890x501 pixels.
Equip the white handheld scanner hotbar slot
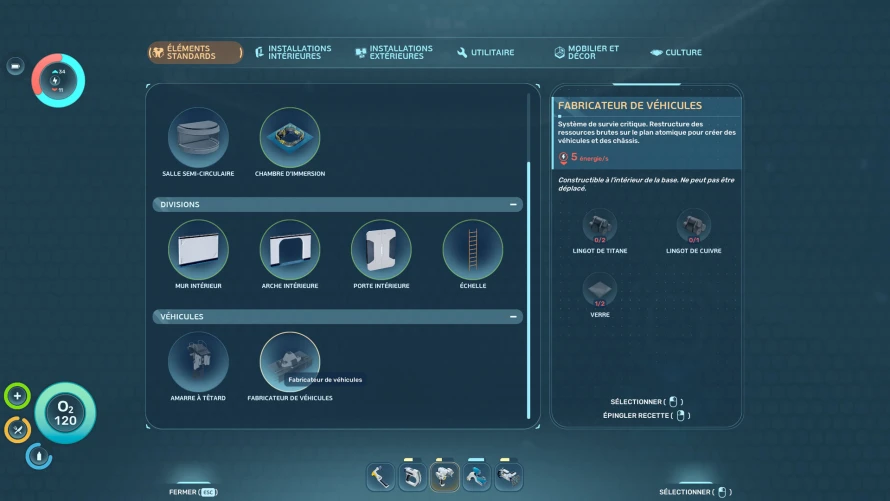(412, 477)
